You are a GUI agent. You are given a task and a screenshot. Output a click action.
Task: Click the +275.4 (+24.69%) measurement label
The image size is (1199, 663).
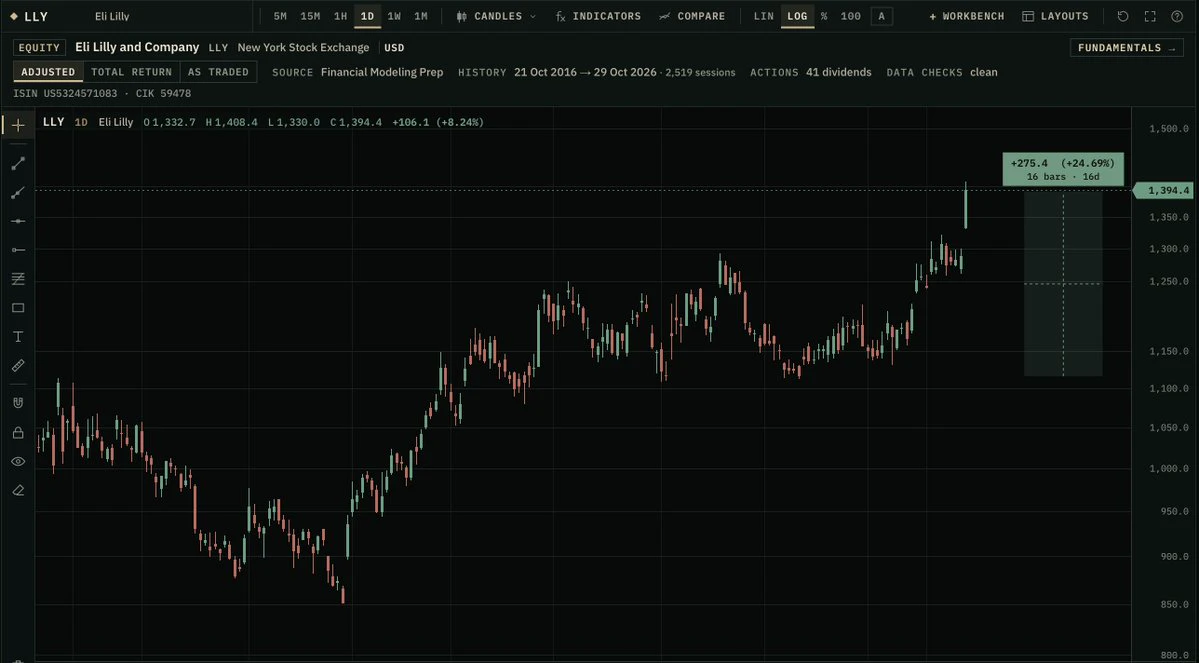point(1063,169)
